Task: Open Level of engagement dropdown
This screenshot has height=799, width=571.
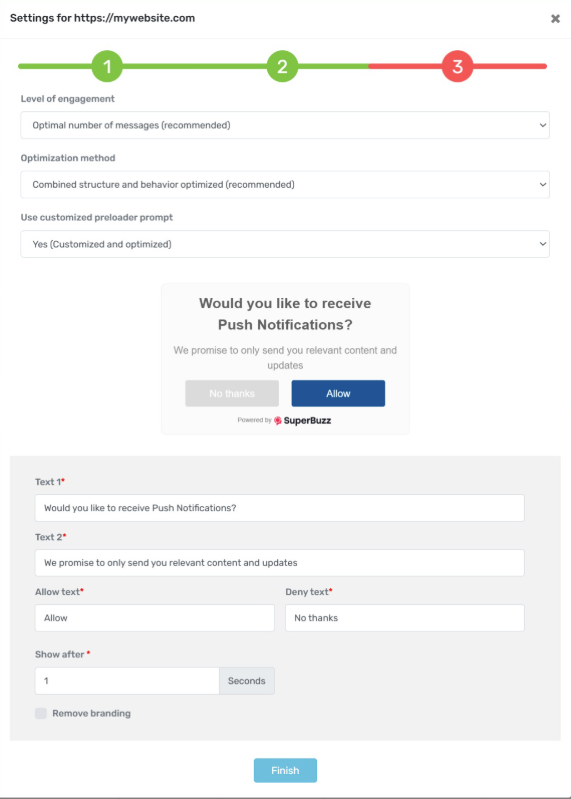Action: pyautogui.click(x=285, y=125)
